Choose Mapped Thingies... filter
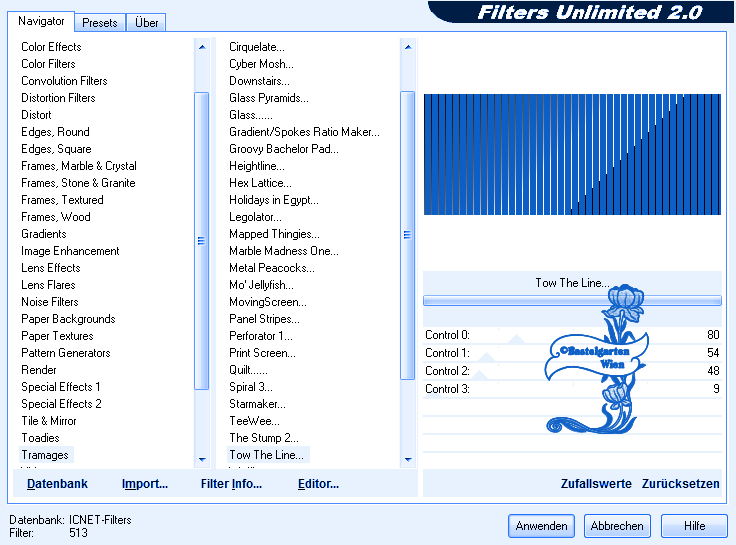This screenshot has width=736, height=545. coord(274,234)
